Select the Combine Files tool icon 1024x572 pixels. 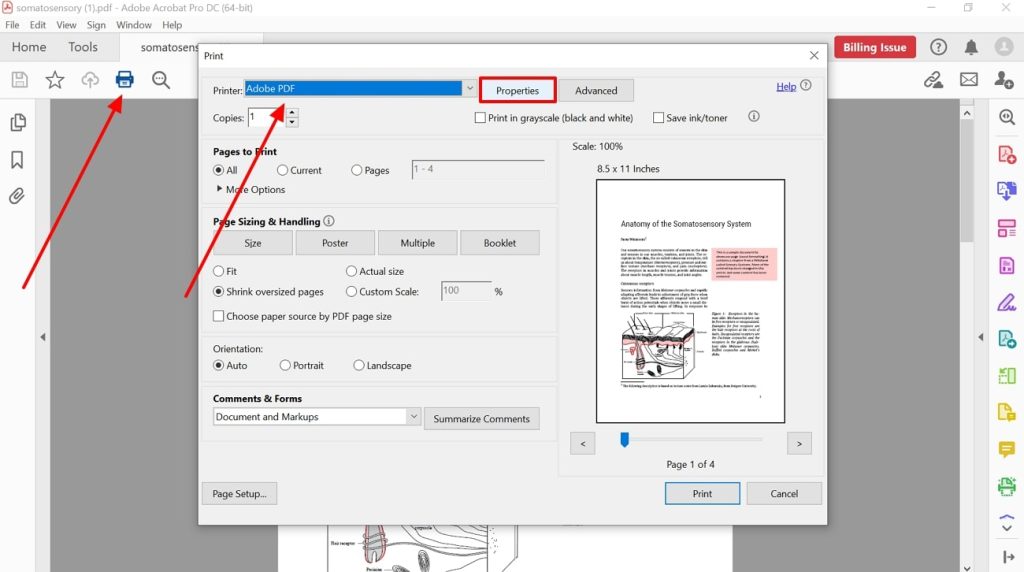point(1007,191)
